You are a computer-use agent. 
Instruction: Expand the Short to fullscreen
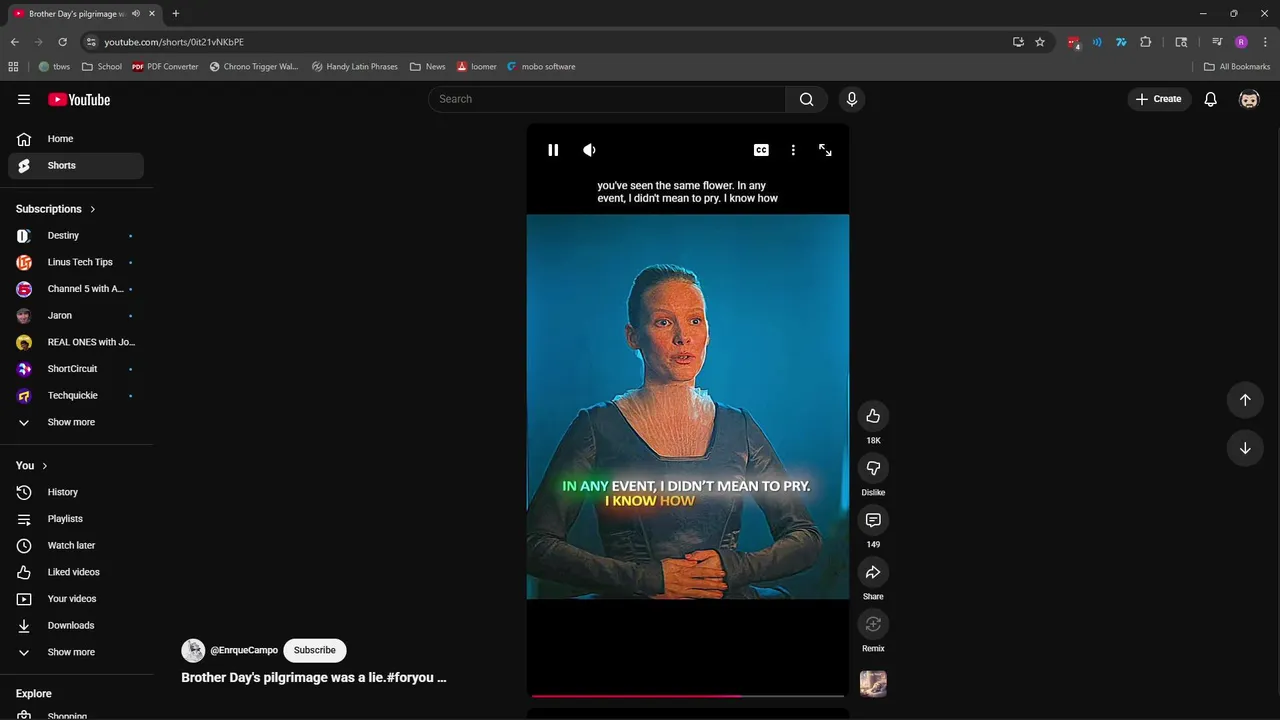click(825, 150)
